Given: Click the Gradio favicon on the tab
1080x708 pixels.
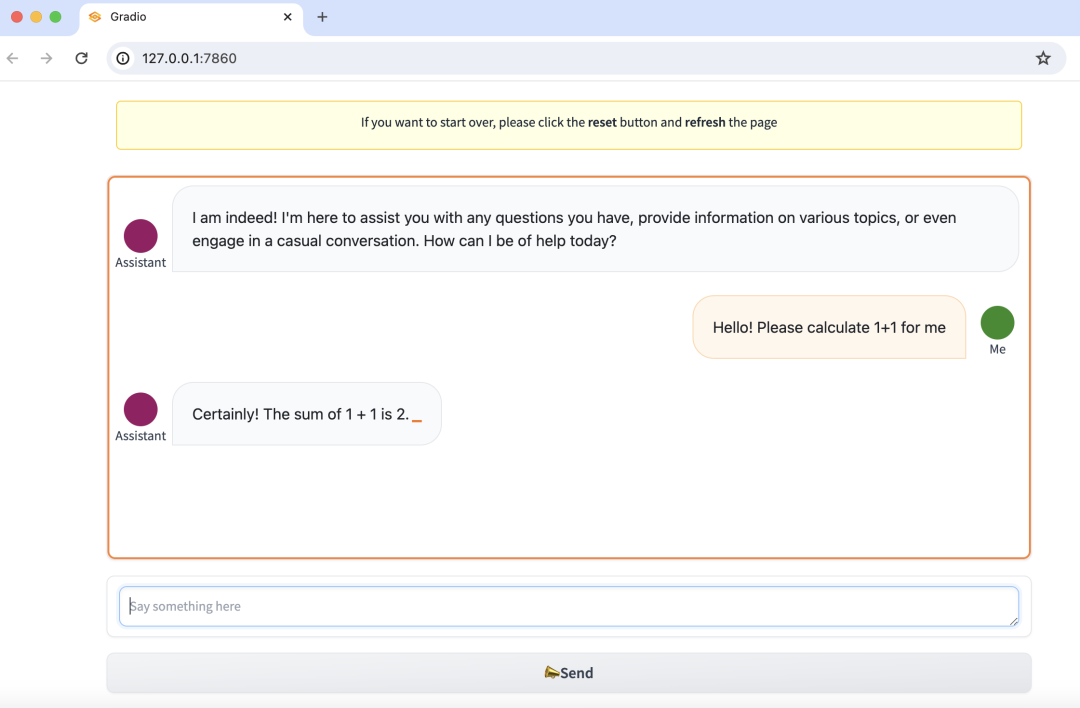Looking at the screenshot, I should click(x=95, y=17).
